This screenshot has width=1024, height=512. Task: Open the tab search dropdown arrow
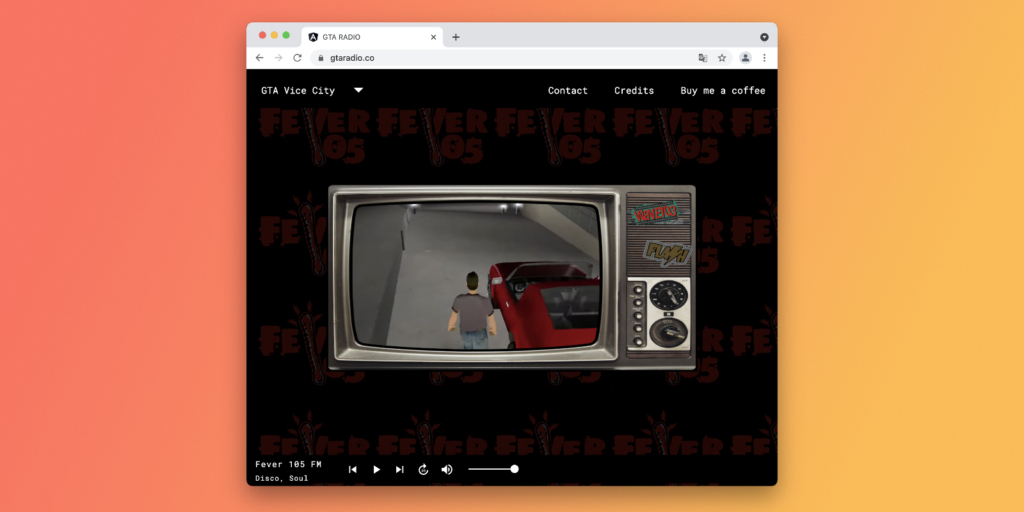tap(764, 37)
